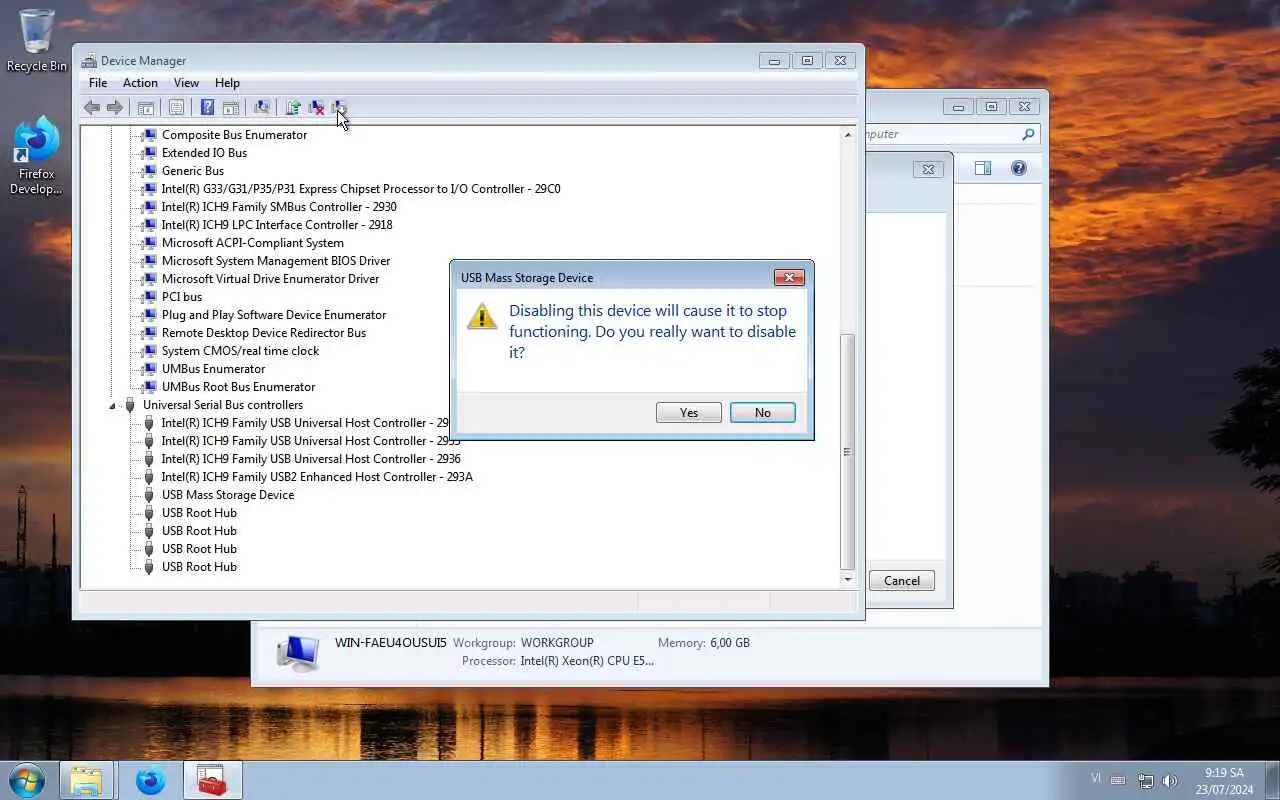Open the Windows Start button
Screen dimensions: 1280x800
pos(25,780)
